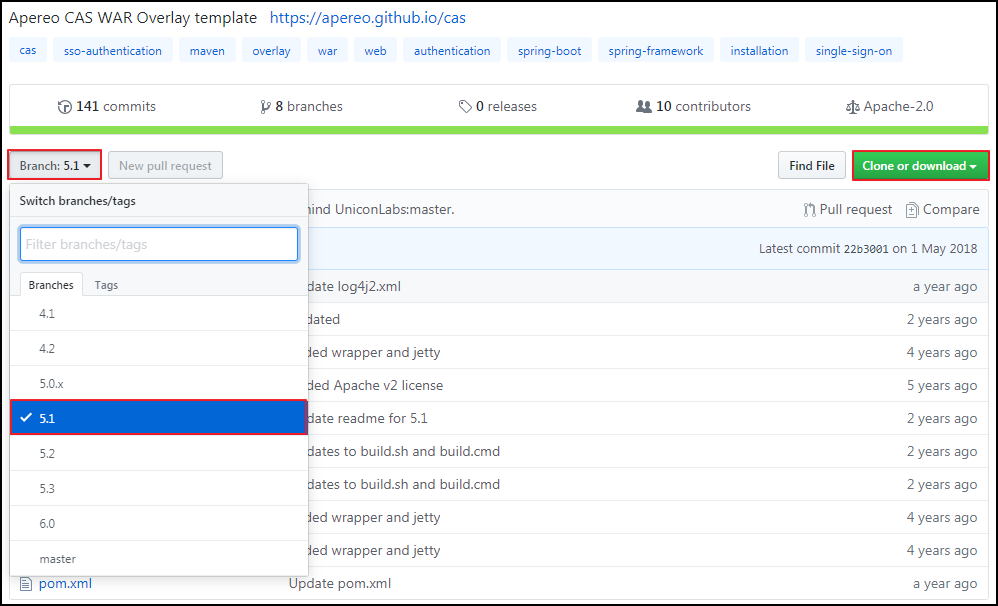
Task: View the 10 contributors link
Action: coord(693,106)
